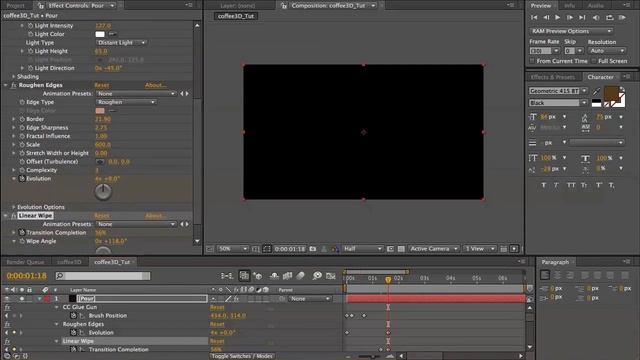This screenshot has height=360, width=640.
Task: Open Edge Type Roughen dropdown
Action: (126, 102)
